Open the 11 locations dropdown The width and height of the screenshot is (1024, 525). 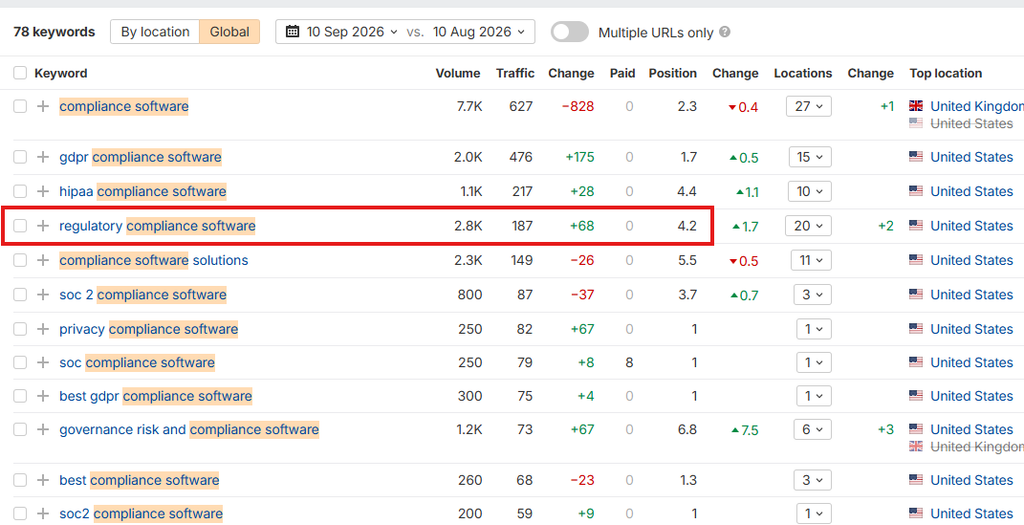pyautogui.click(x=810, y=261)
